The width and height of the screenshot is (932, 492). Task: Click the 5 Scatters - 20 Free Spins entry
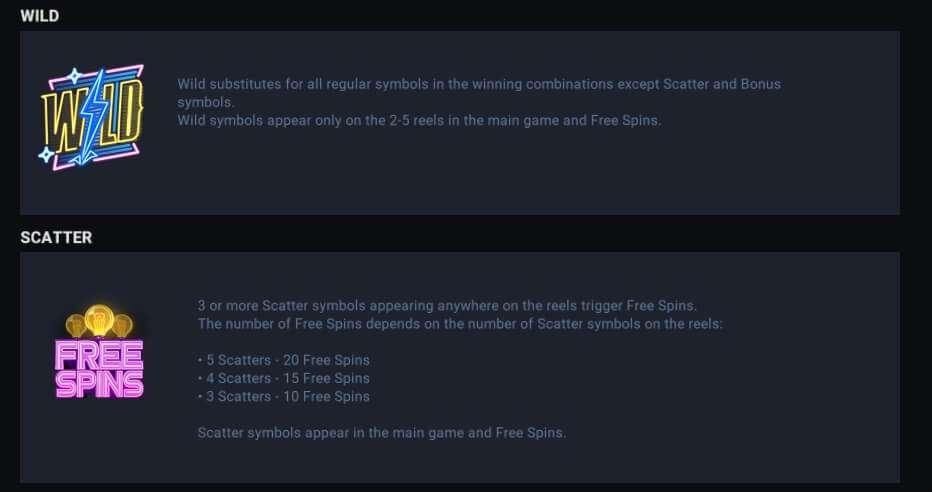click(284, 360)
